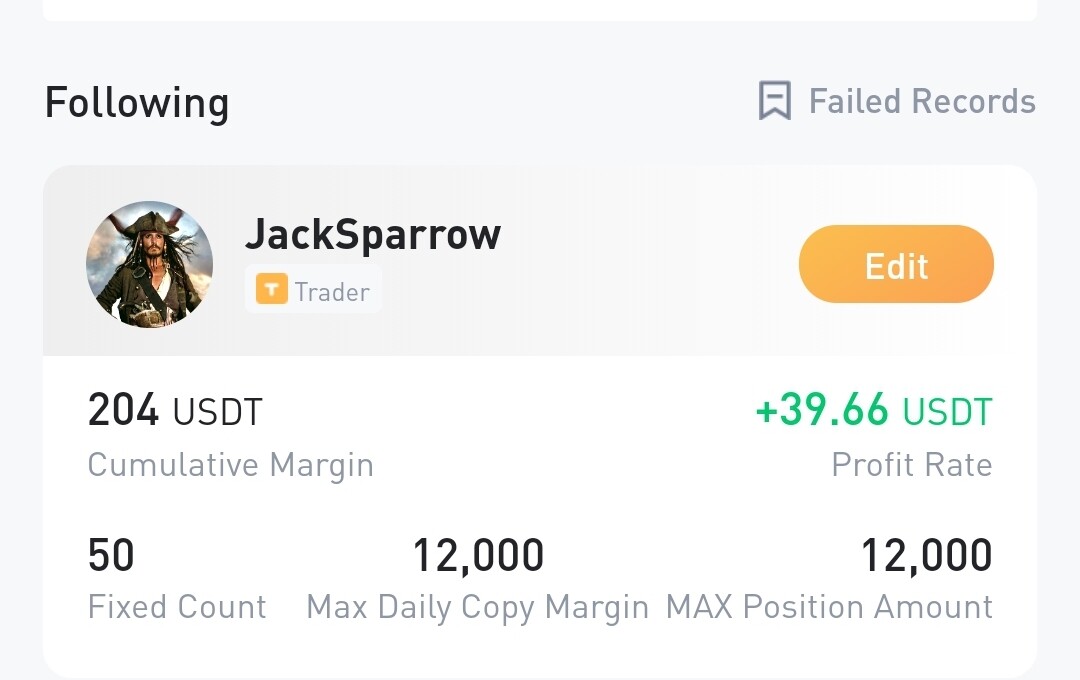This screenshot has width=1080, height=680.
Task: Click the Max Daily Copy Margin label
Action: tap(477, 608)
